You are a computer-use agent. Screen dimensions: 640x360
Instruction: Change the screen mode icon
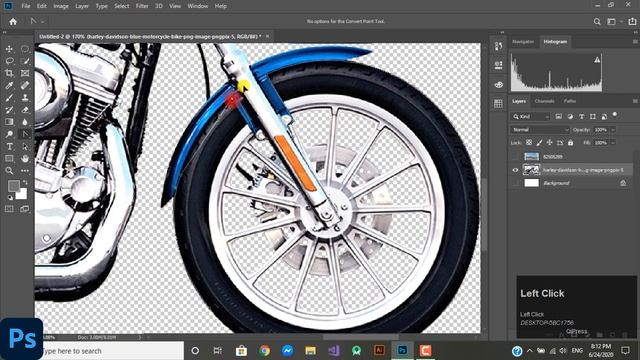[25, 209]
